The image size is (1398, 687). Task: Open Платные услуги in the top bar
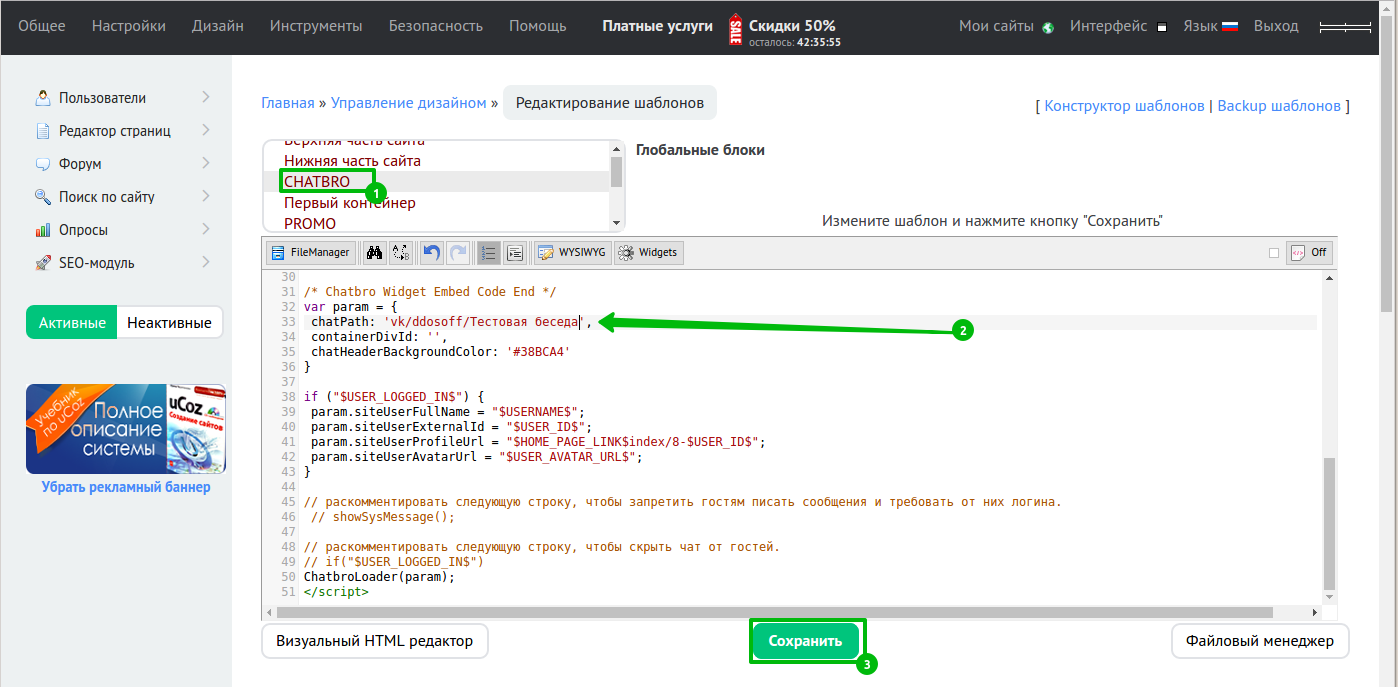pos(658,26)
